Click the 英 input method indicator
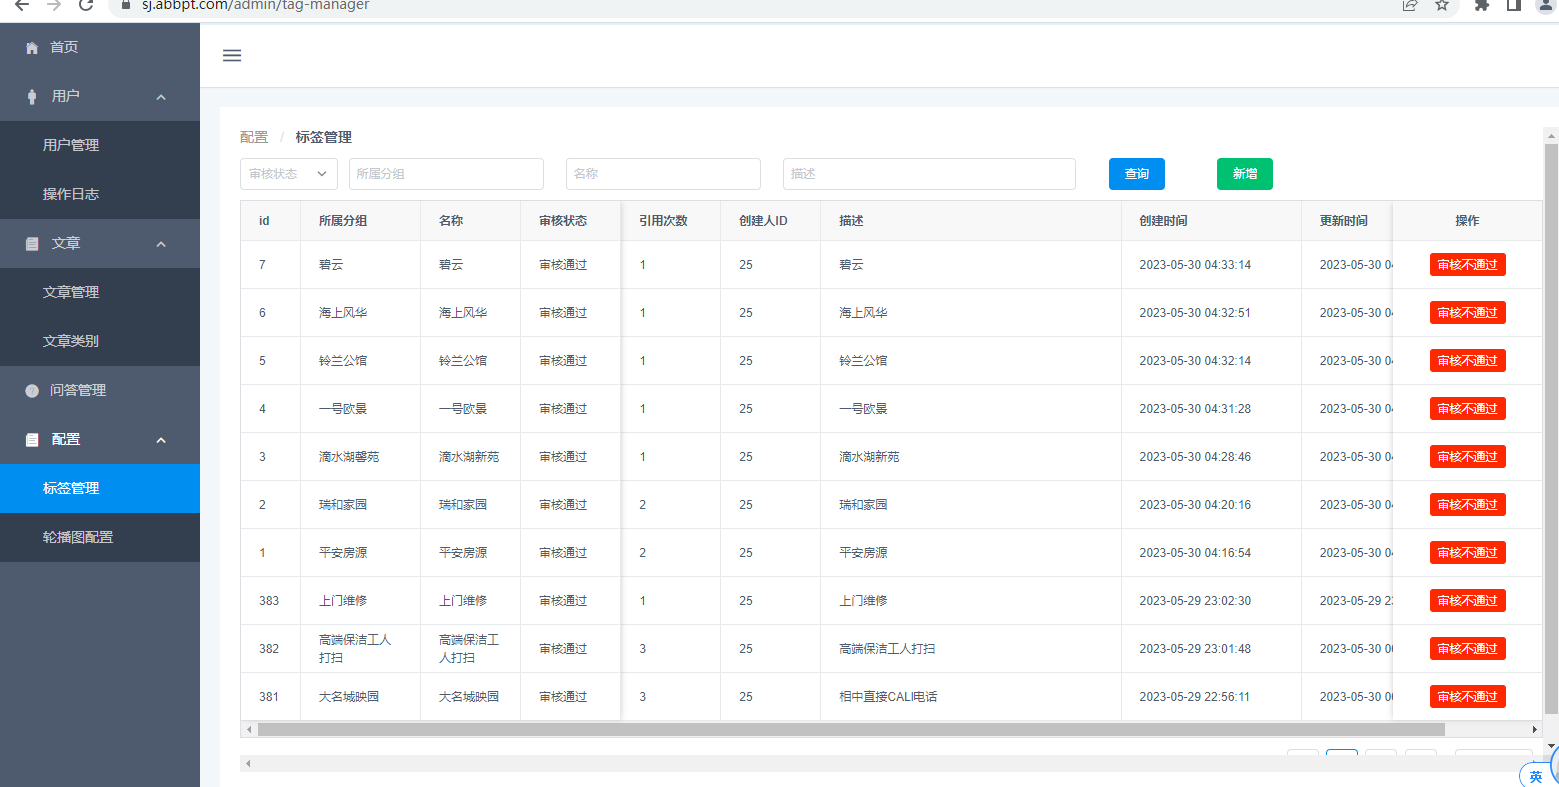 [x=1536, y=776]
